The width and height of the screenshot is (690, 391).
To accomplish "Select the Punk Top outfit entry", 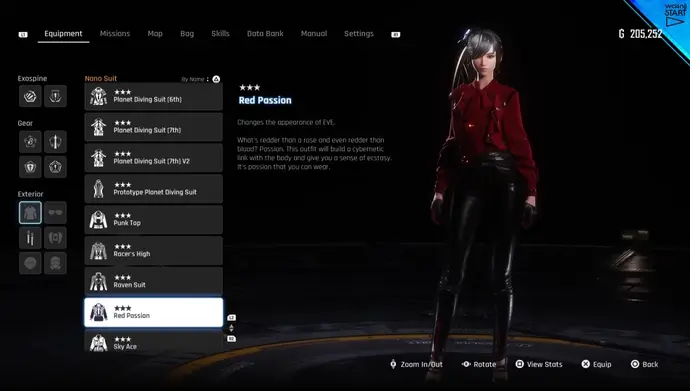I will [x=154, y=219].
